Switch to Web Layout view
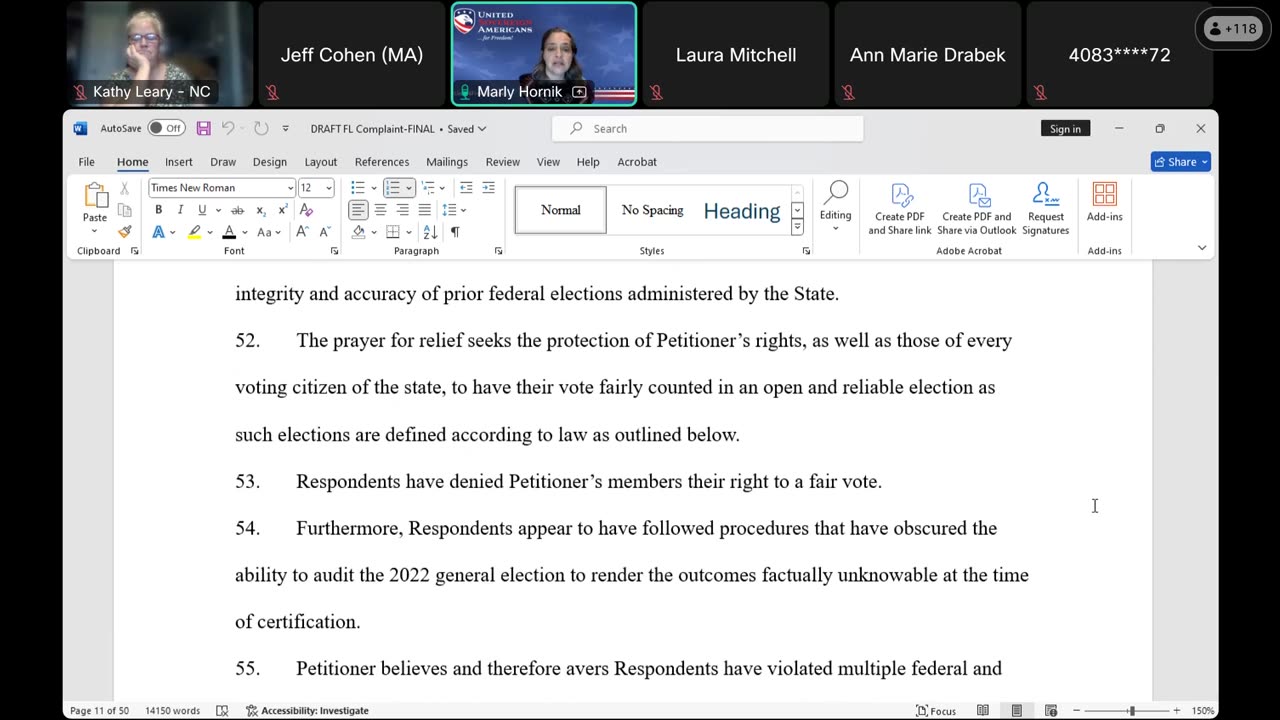Screen dimensions: 1280x720 pyautogui.click(x=1051, y=711)
